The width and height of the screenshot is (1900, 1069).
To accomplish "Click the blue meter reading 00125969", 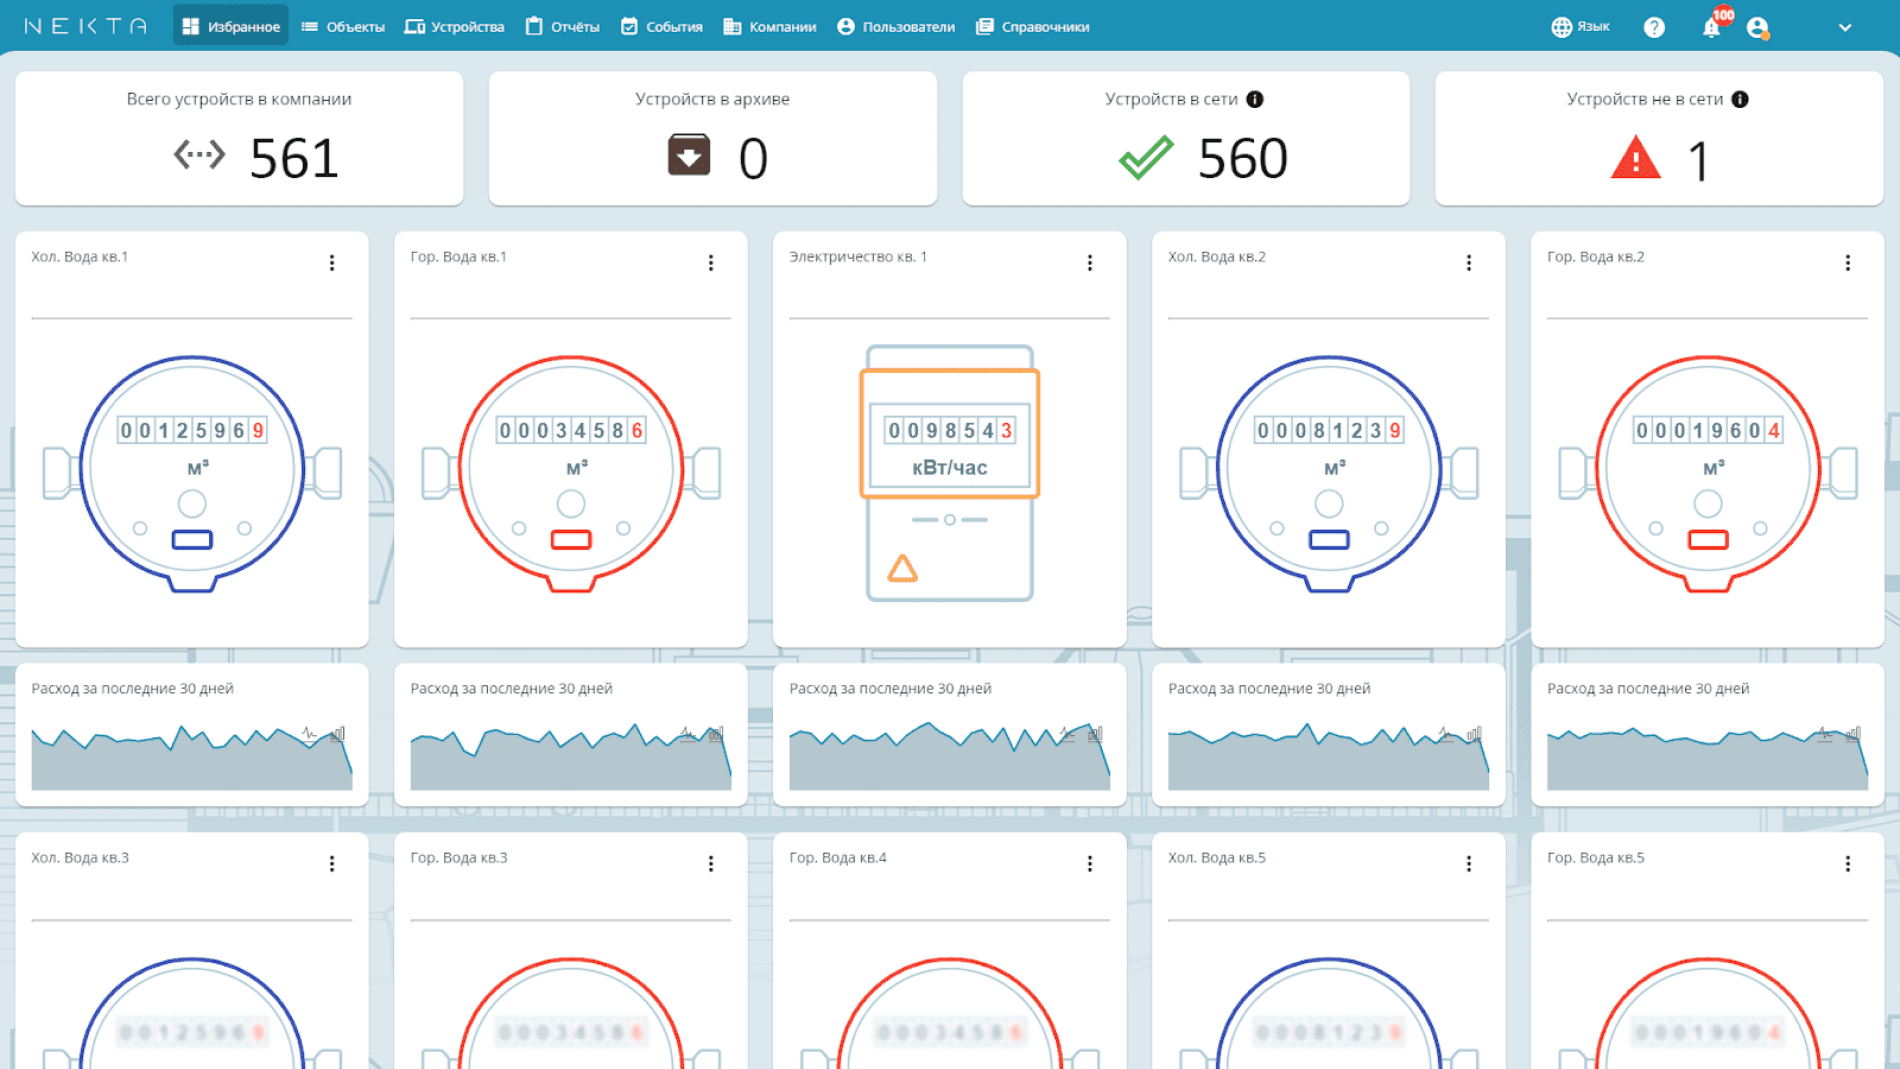I will 192,431.
